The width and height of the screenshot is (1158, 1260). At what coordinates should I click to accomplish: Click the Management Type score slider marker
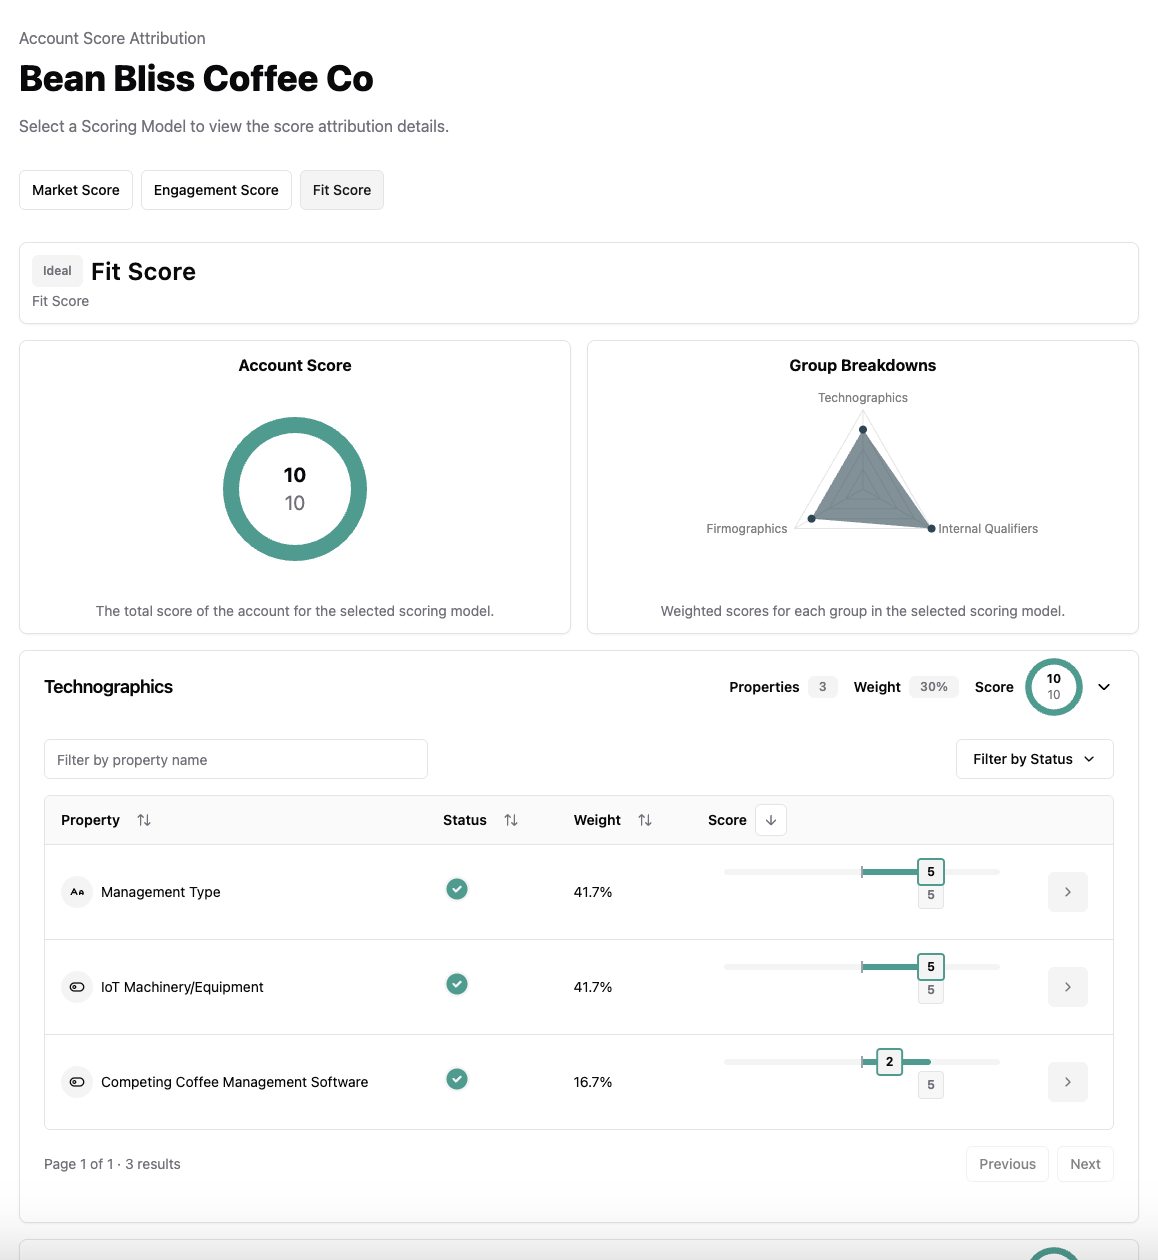pyautogui.click(x=930, y=872)
